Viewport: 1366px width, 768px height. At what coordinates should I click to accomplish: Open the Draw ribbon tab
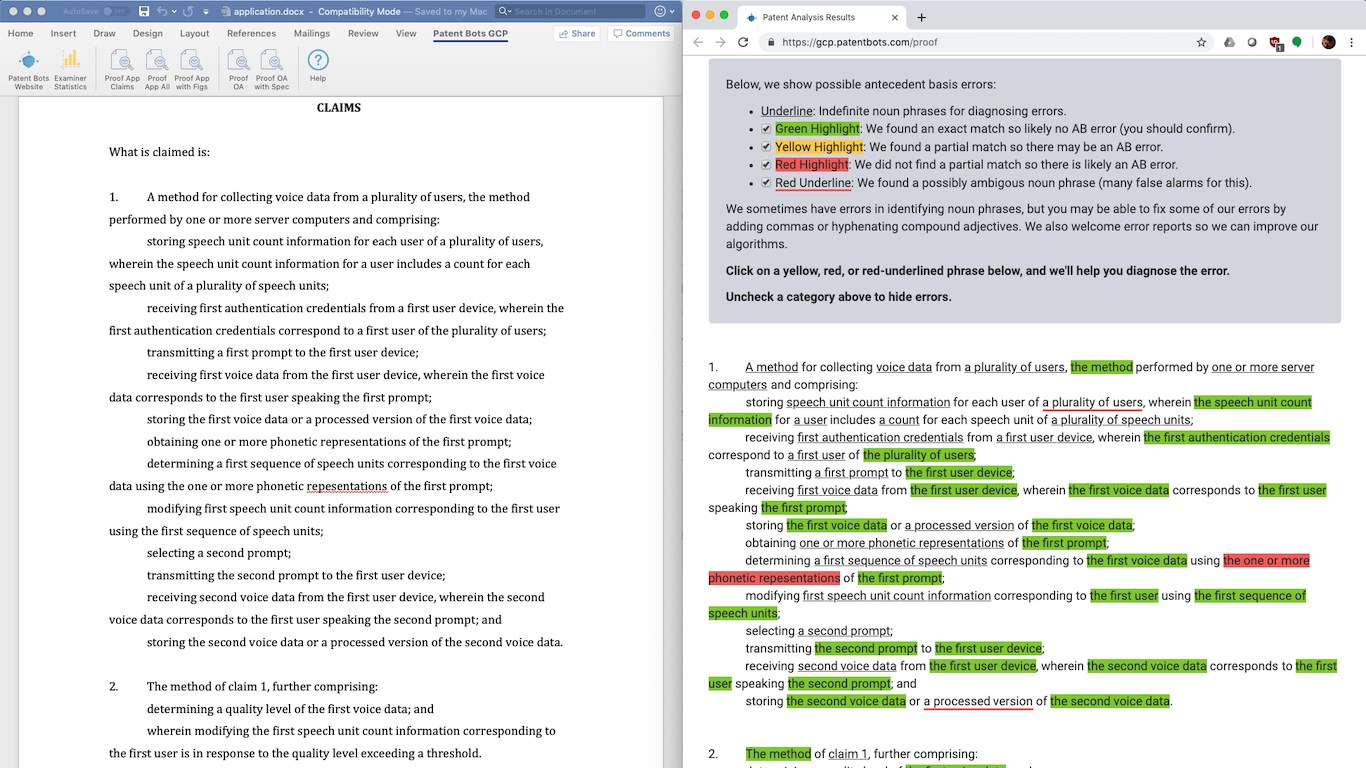click(104, 33)
